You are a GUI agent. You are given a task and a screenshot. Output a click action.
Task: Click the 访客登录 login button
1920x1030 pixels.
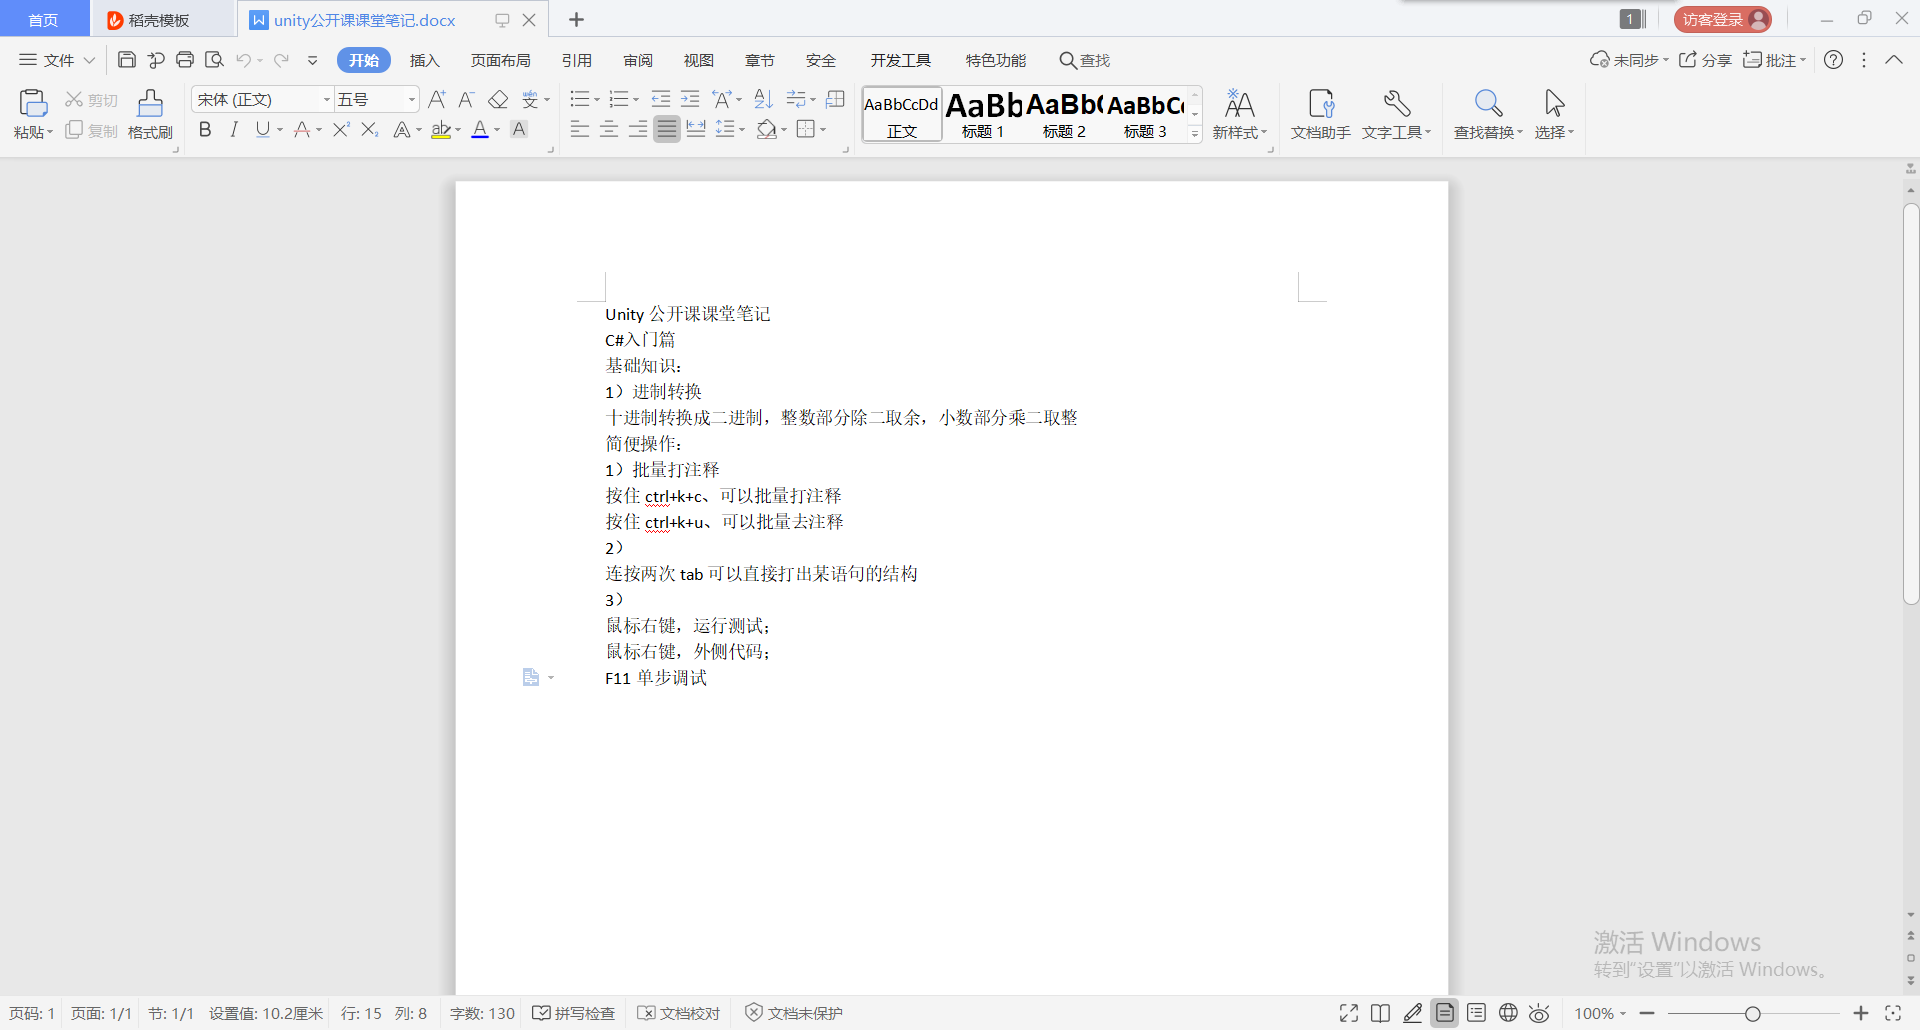click(x=1722, y=19)
